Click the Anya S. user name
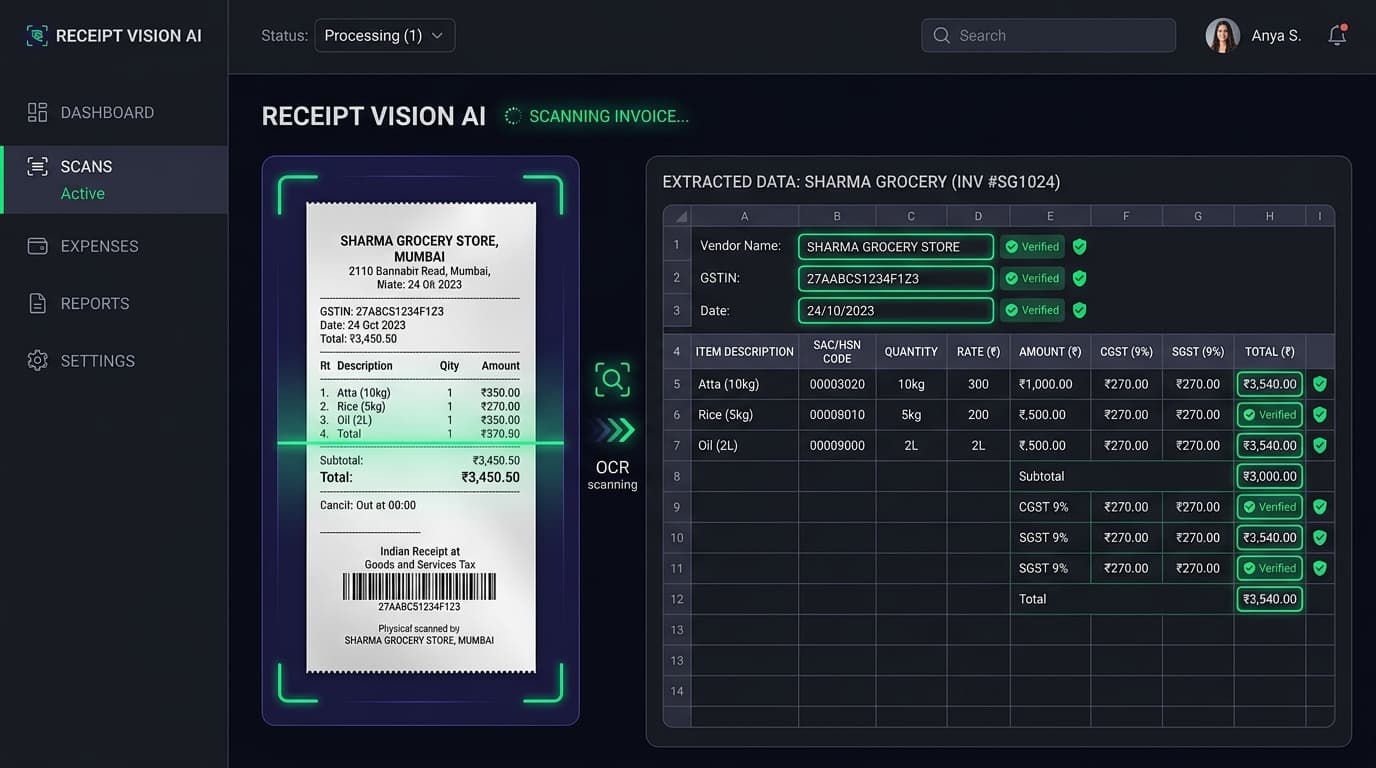The image size is (1376, 768). point(1276,36)
